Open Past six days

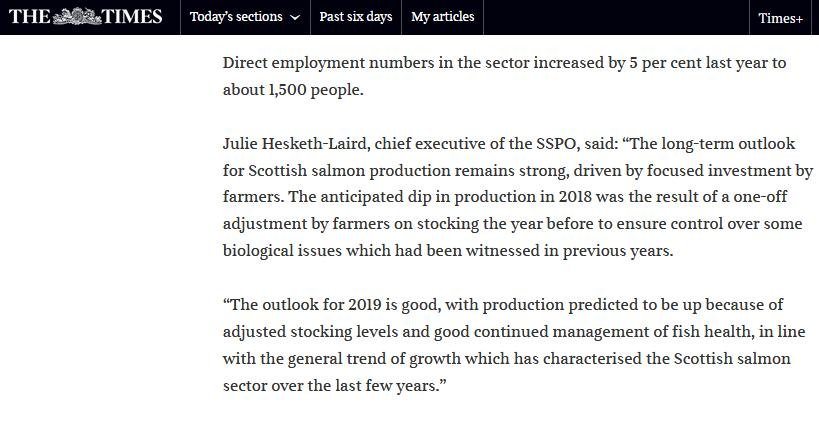coord(355,17)
